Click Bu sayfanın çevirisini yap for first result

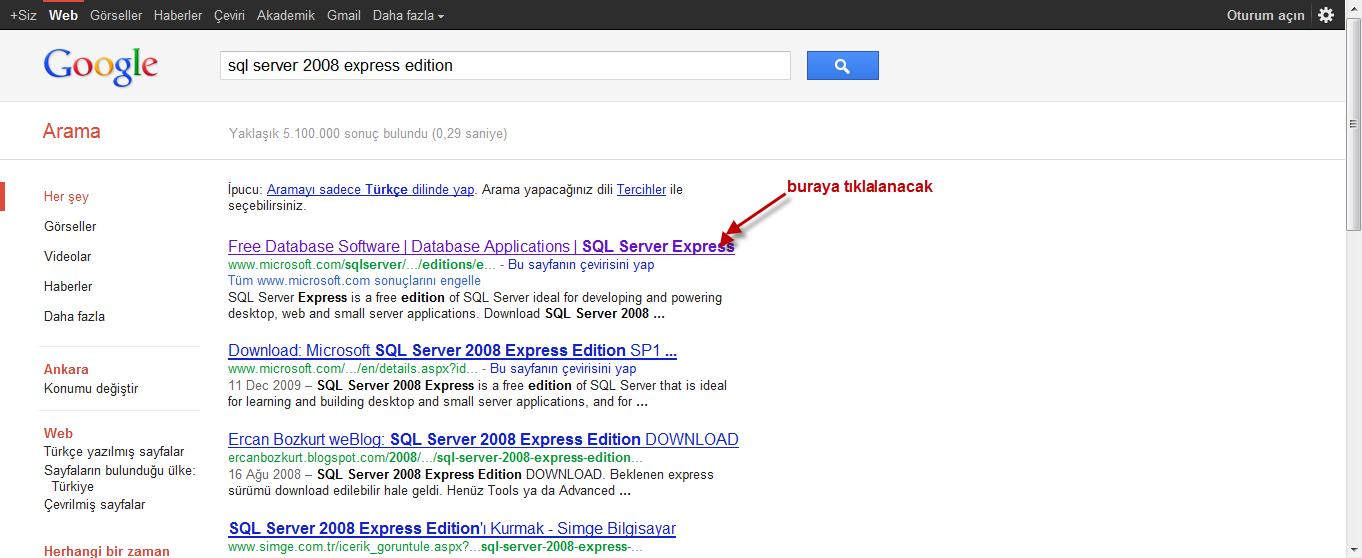581,265
